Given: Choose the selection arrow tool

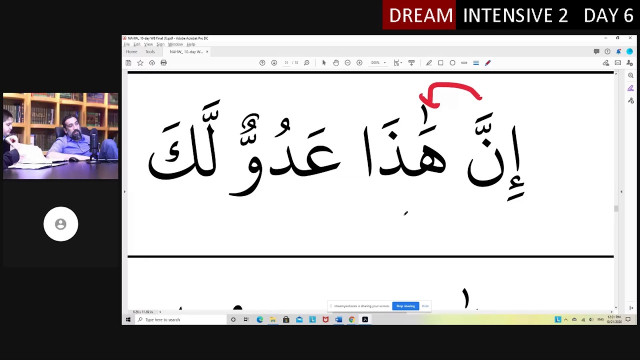Looking at the screenshot, I should 324,63.
